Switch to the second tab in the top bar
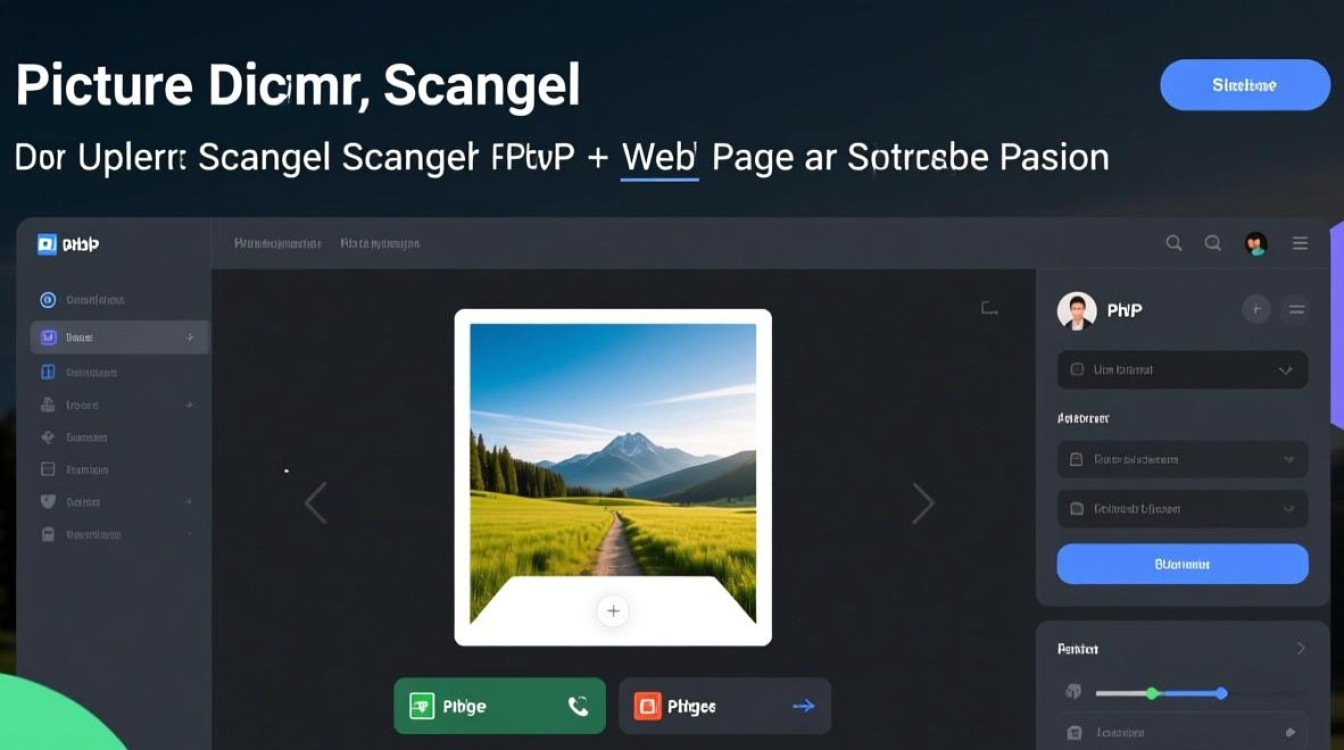Viewport: 1344px width, 750px height. (x=380, y=243)
